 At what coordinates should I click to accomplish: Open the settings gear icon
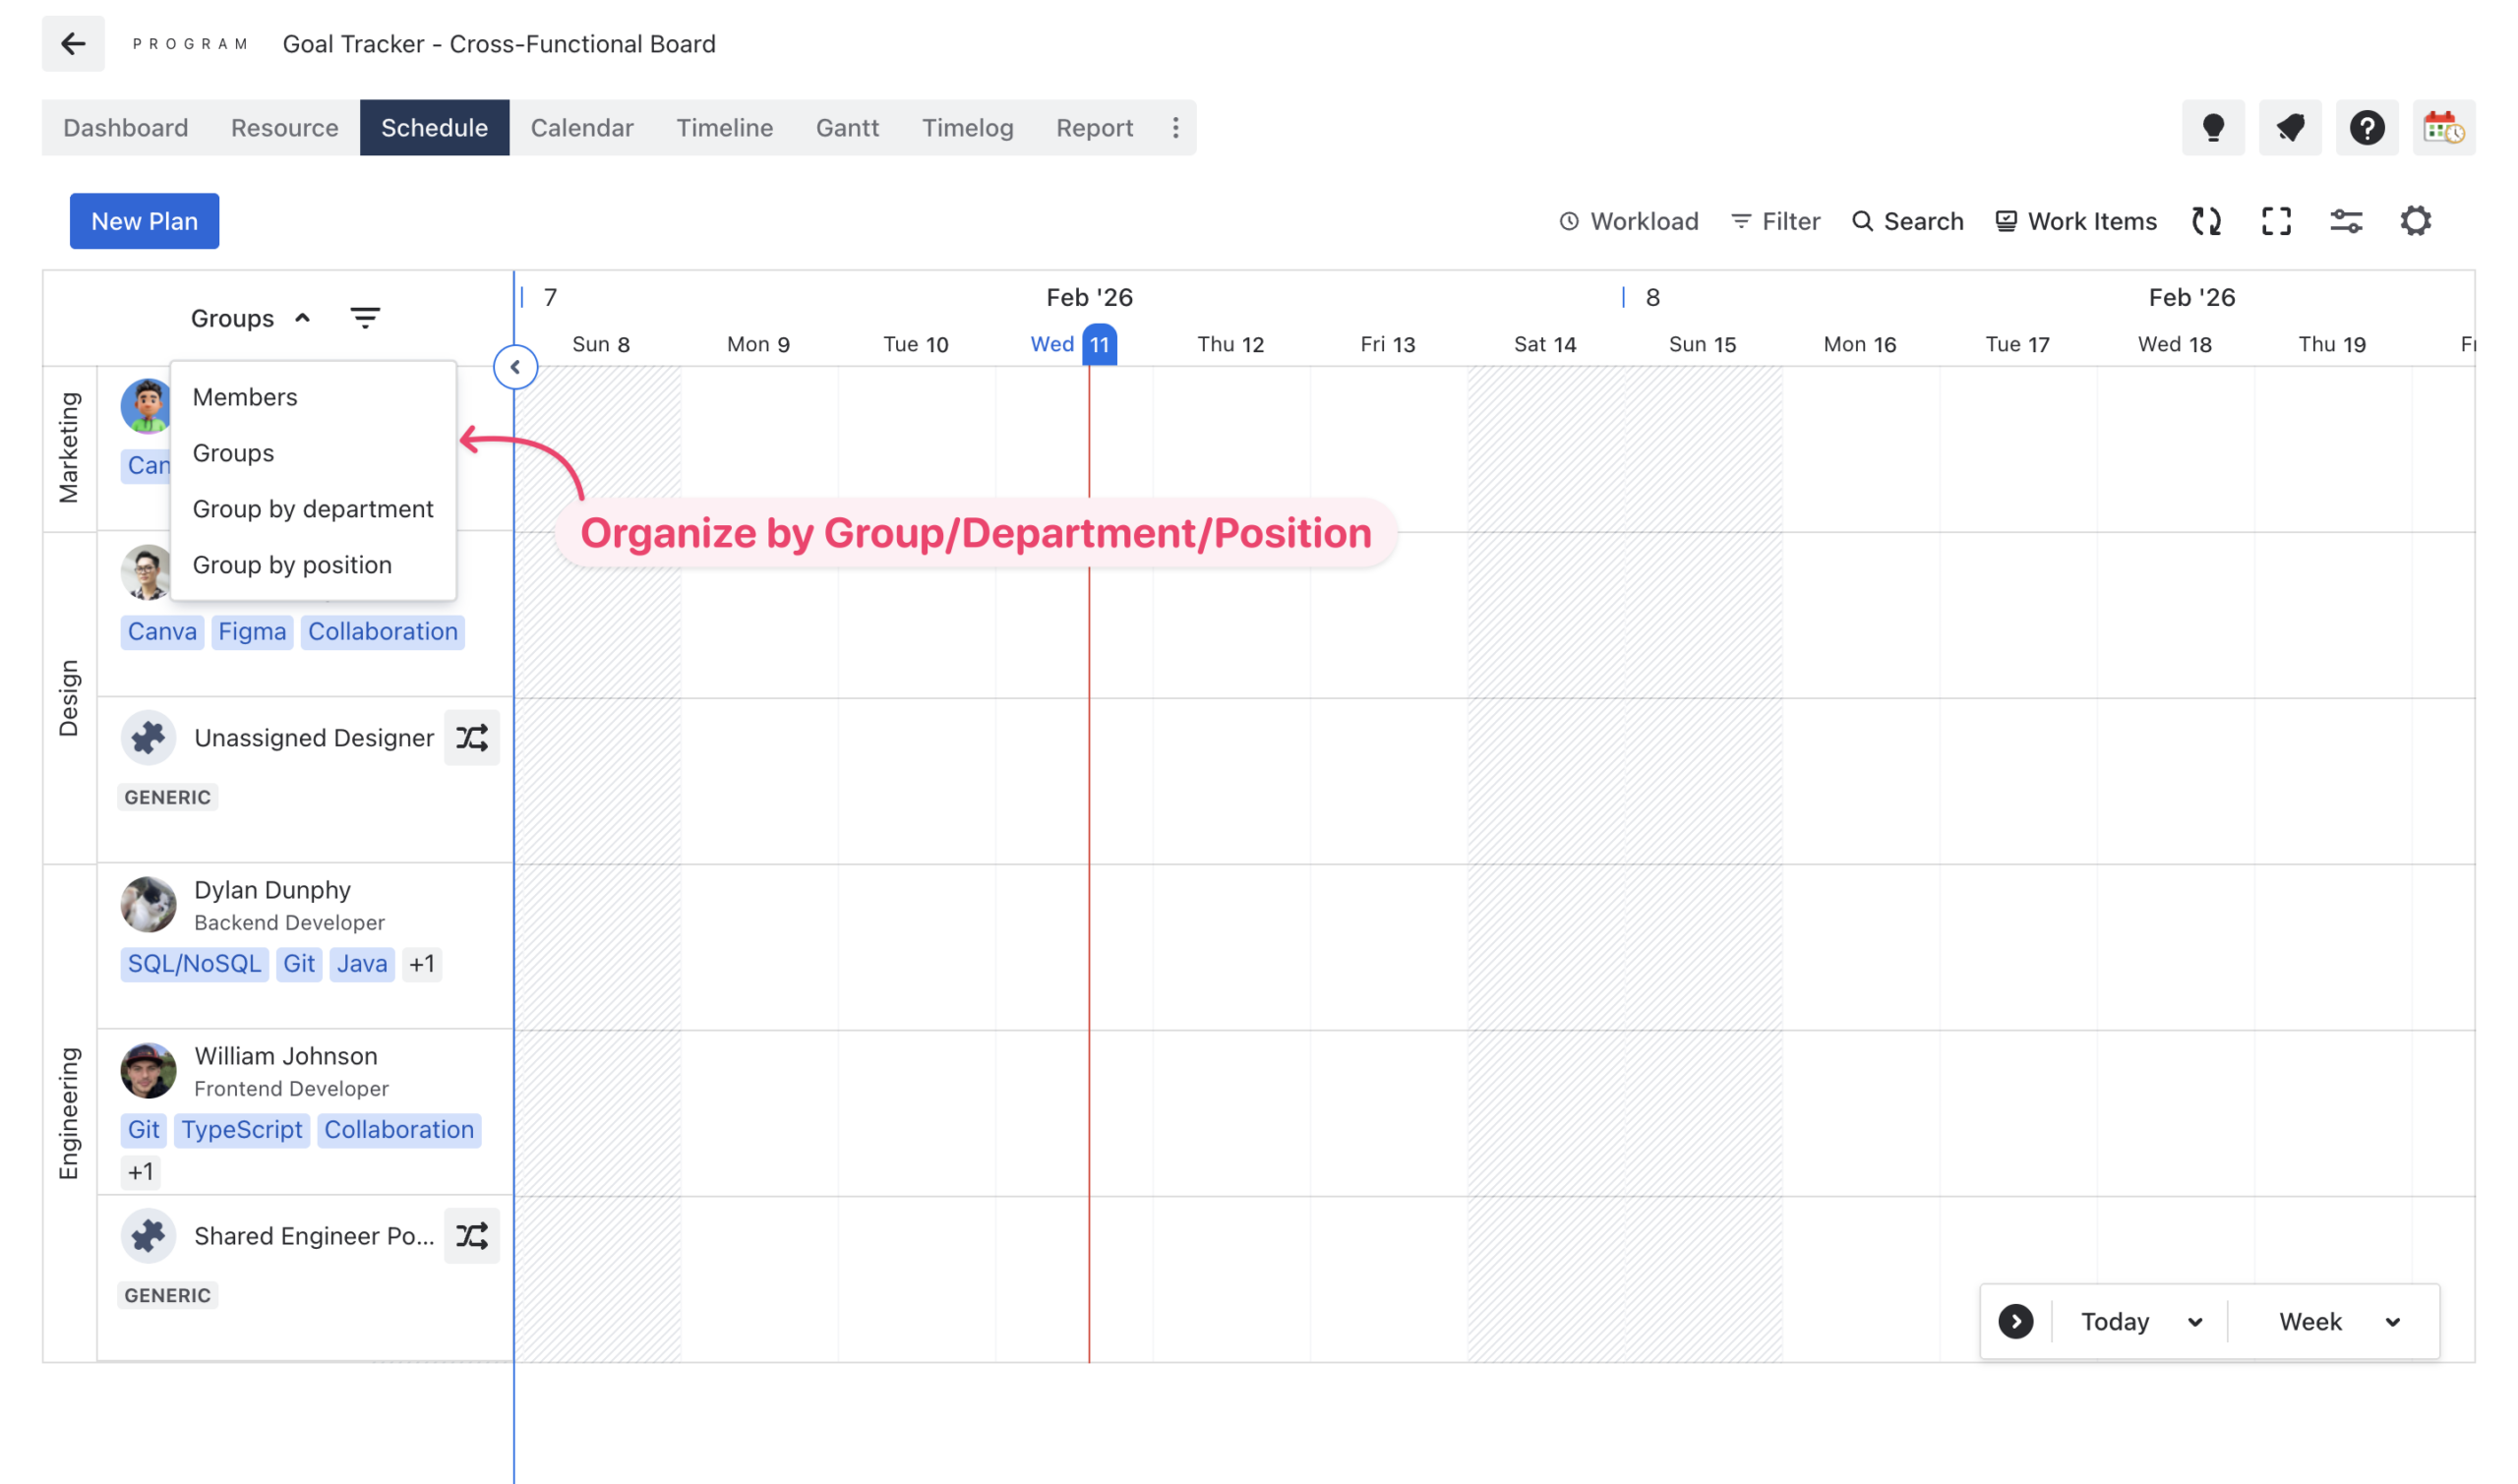click(x=2415, y=221)
